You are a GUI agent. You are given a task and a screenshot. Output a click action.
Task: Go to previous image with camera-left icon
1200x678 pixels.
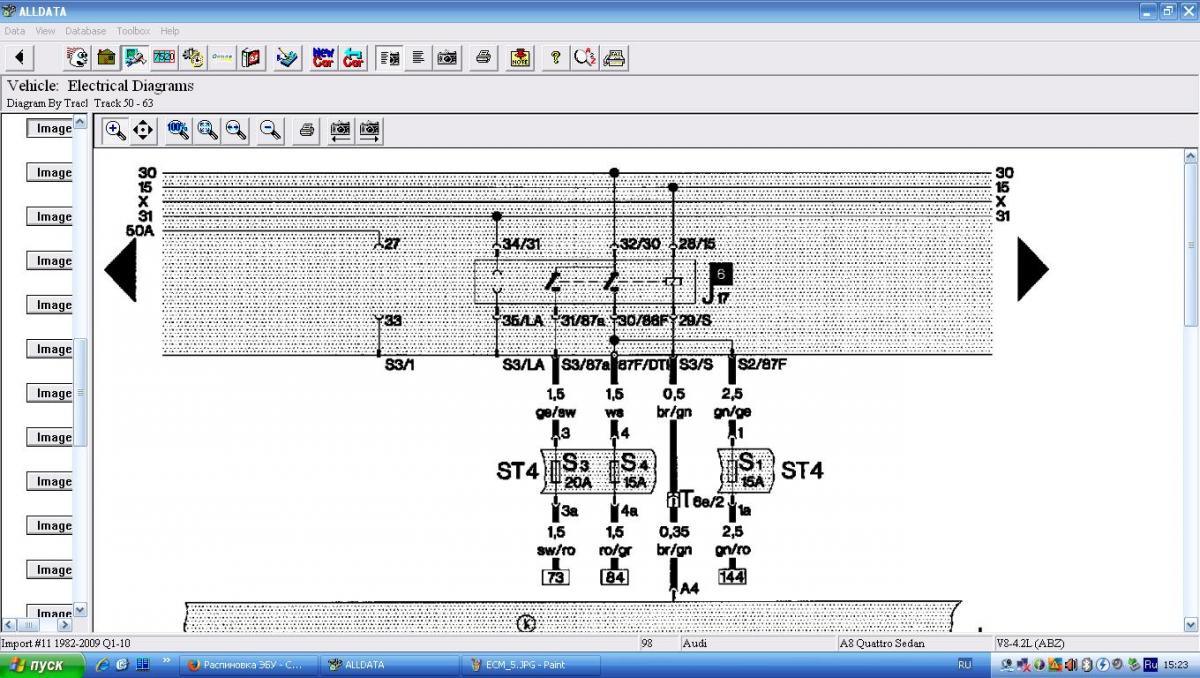[x=341, y=130]
